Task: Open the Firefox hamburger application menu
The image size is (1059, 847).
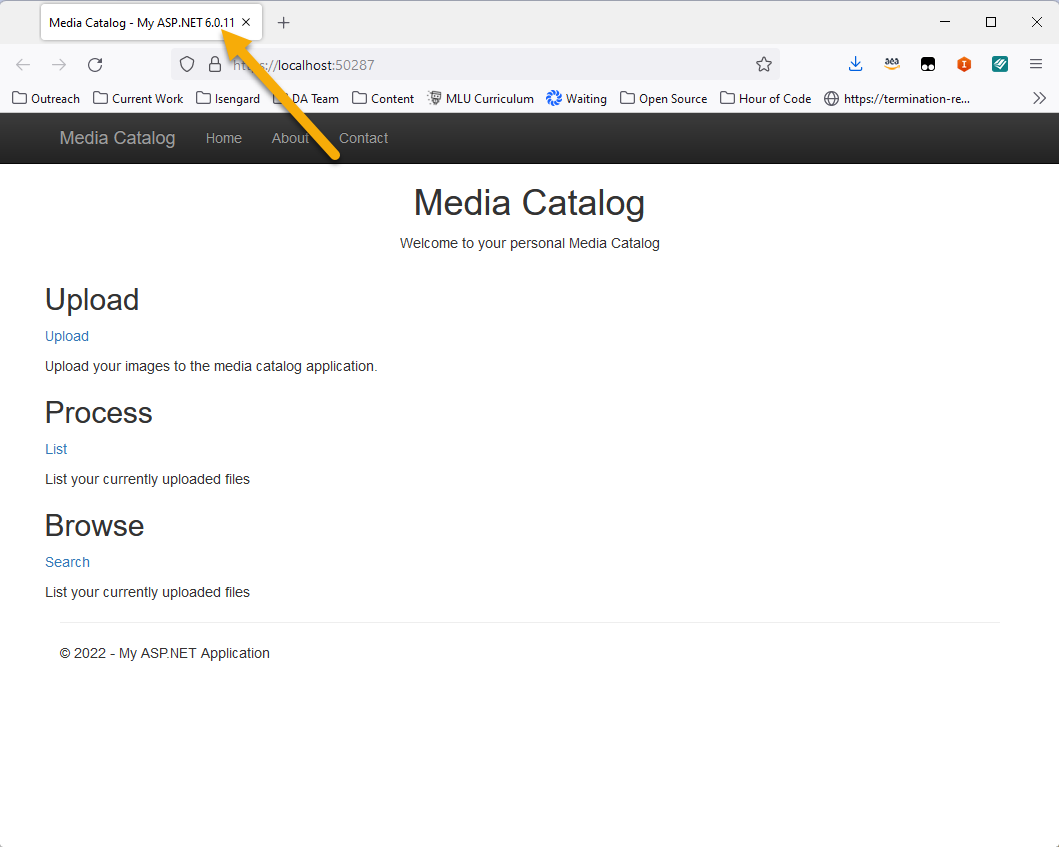Action: click(1036, 65)
